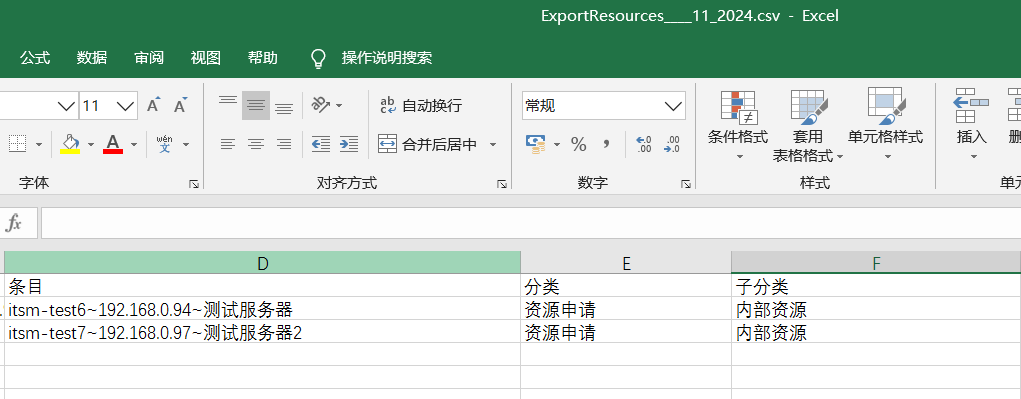Click the text orientation icon

tap(320, 105)
